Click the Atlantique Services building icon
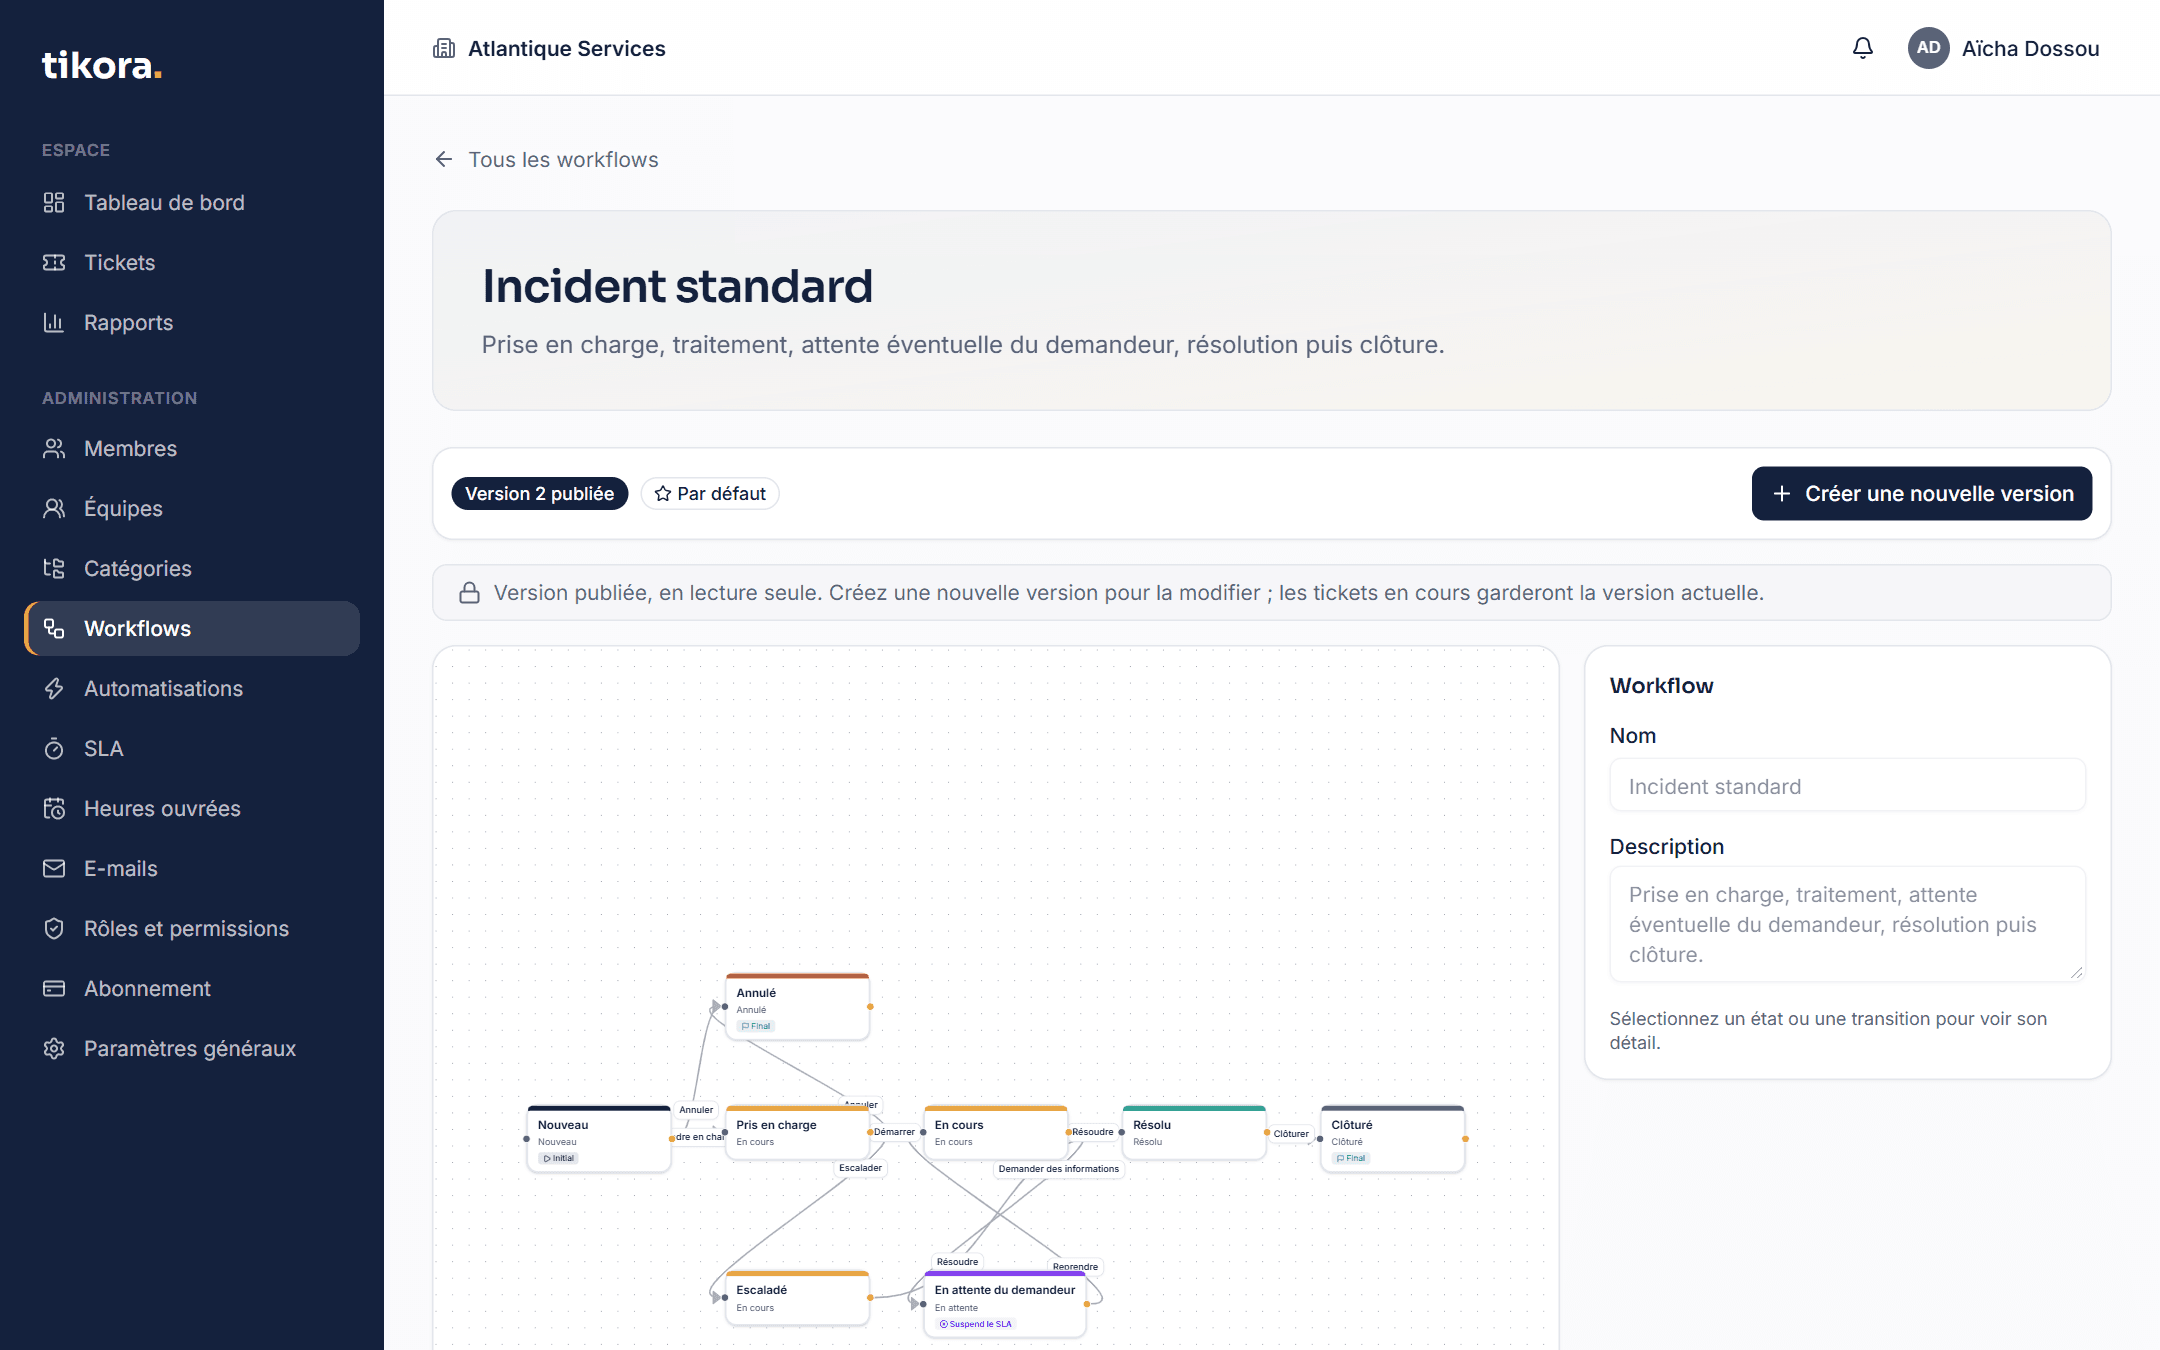The image size is (2160, 1350). [444, 48]
